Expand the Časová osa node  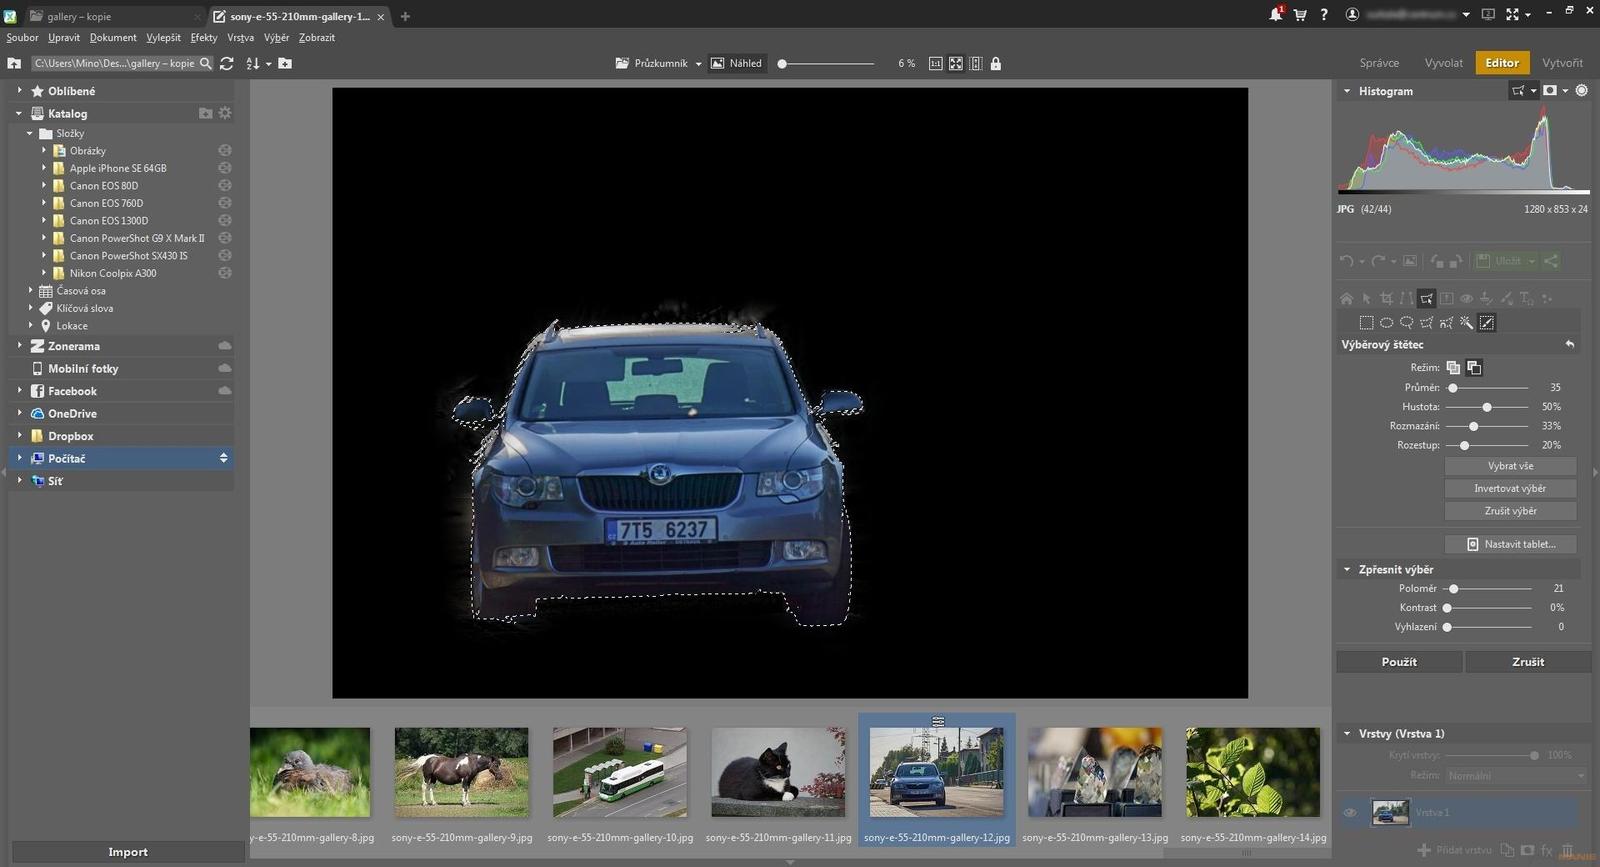point(30,290)
